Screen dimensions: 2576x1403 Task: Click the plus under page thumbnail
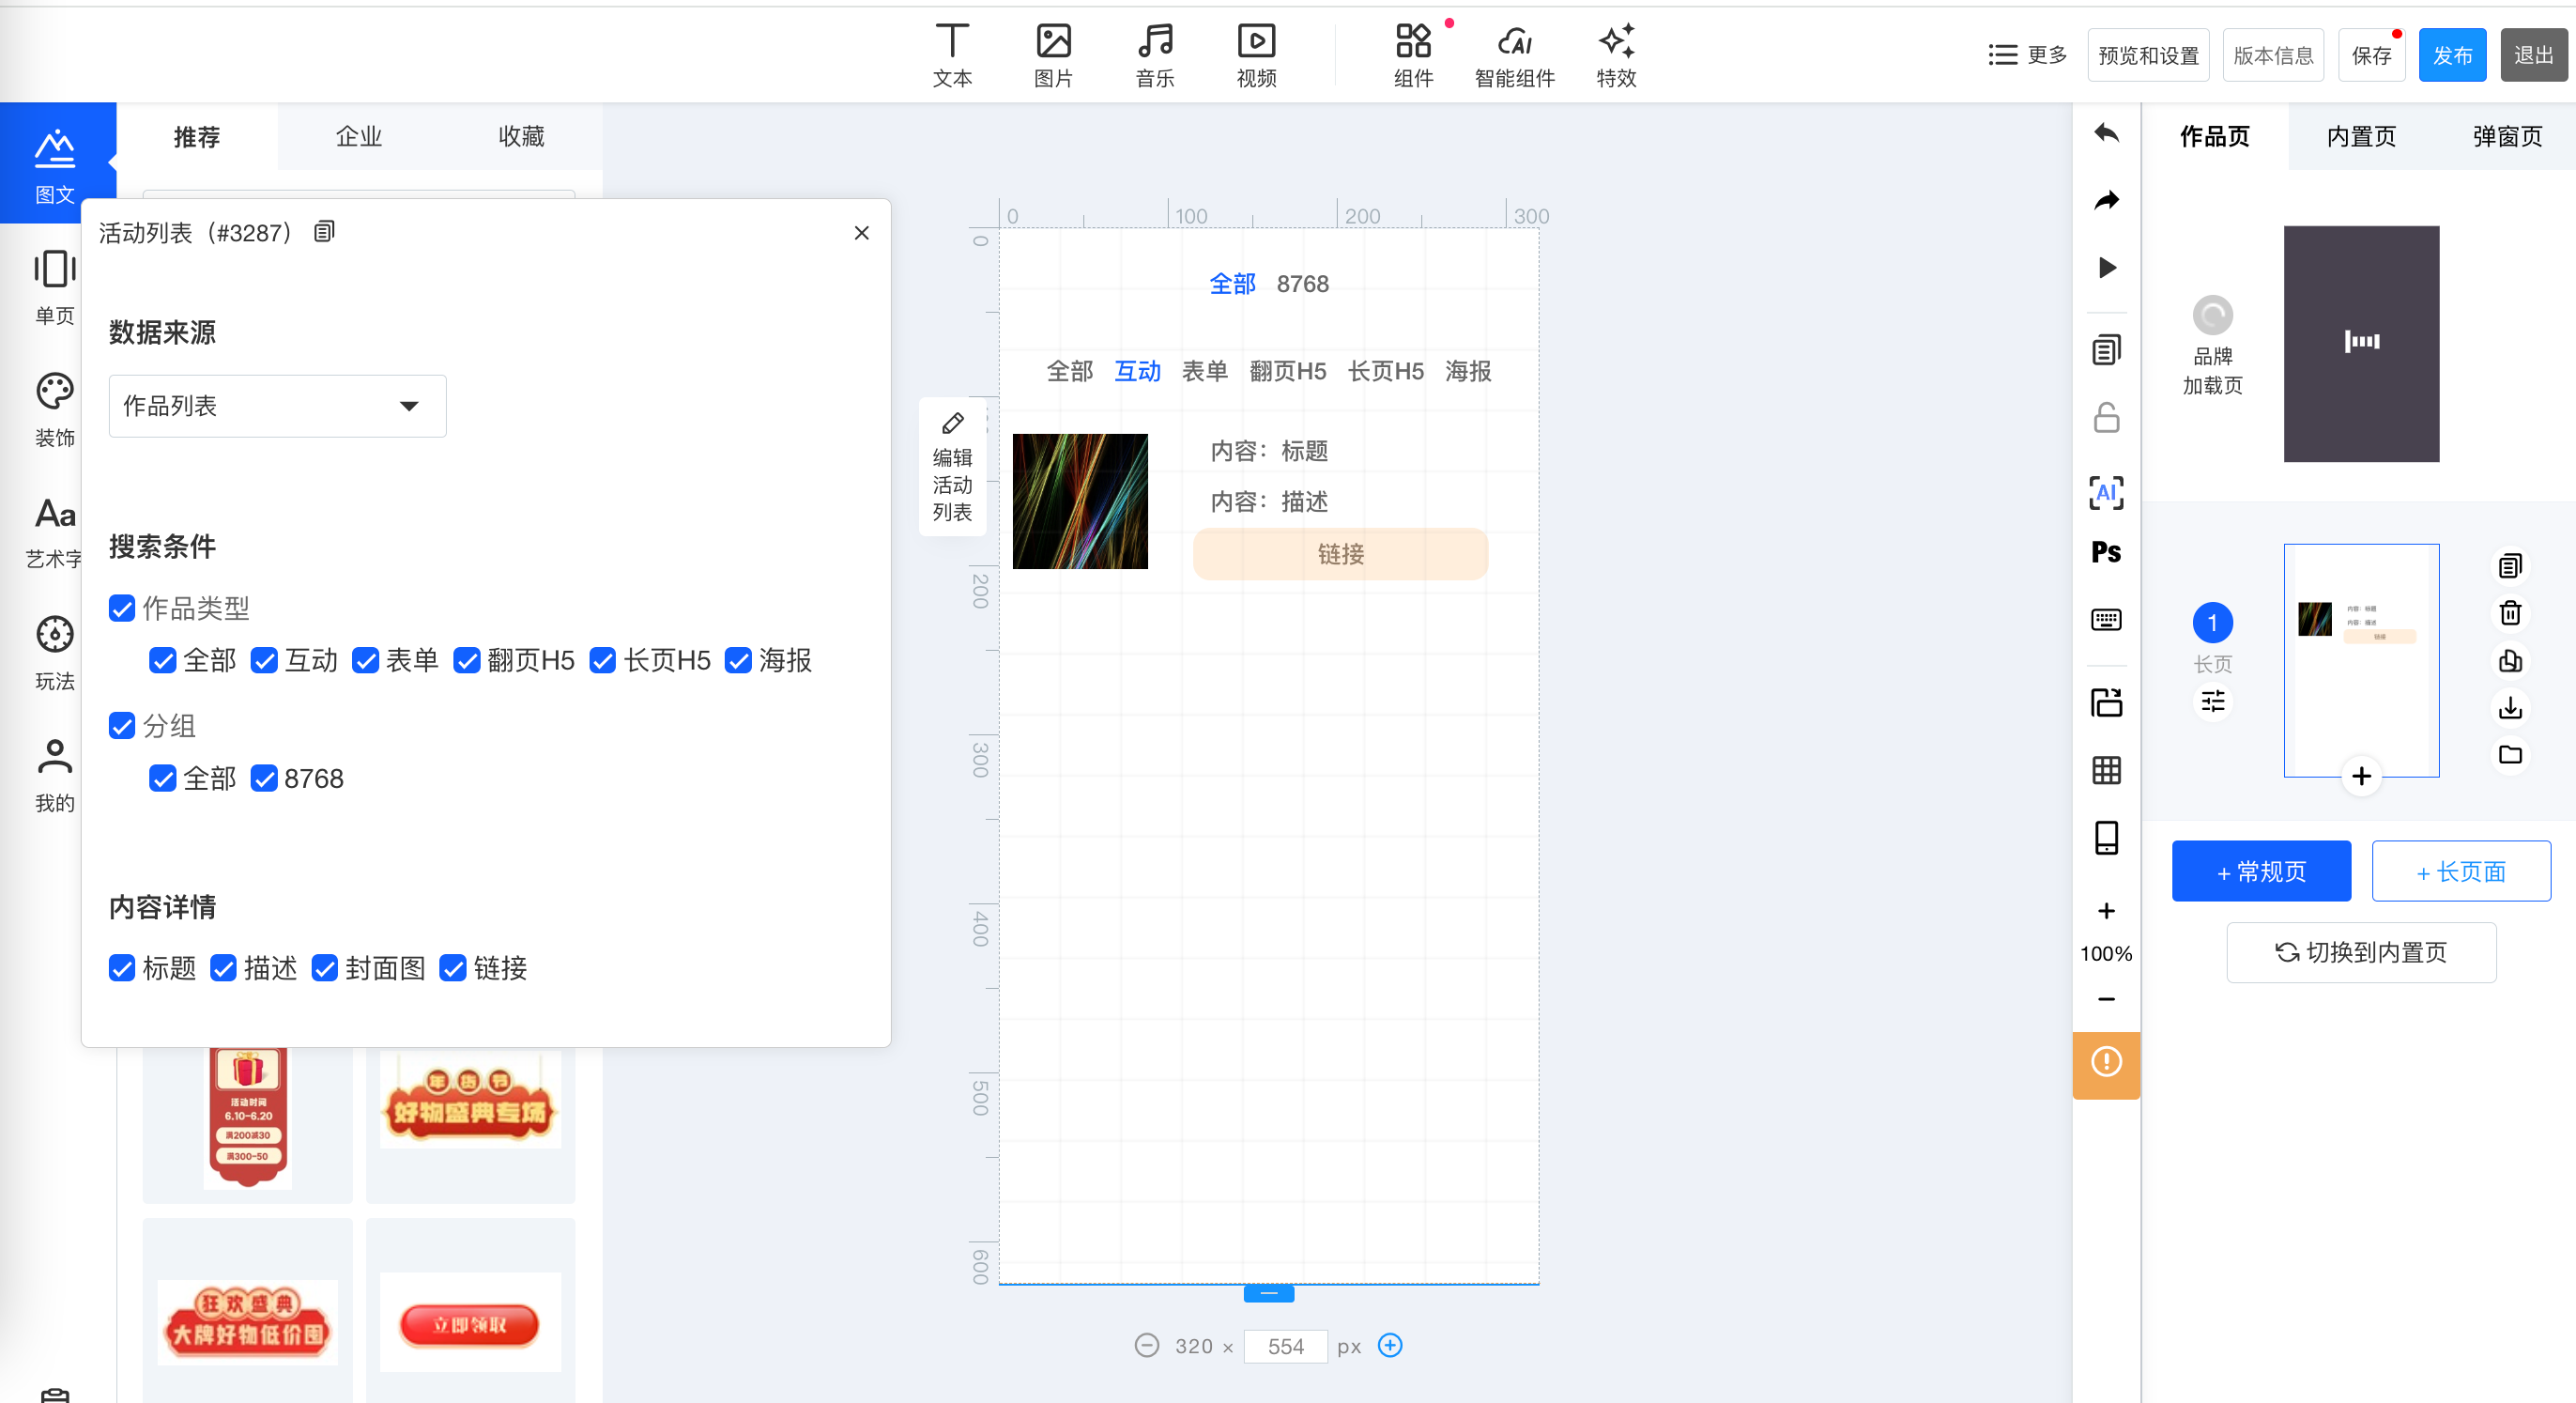click(x=2361, y=776)
